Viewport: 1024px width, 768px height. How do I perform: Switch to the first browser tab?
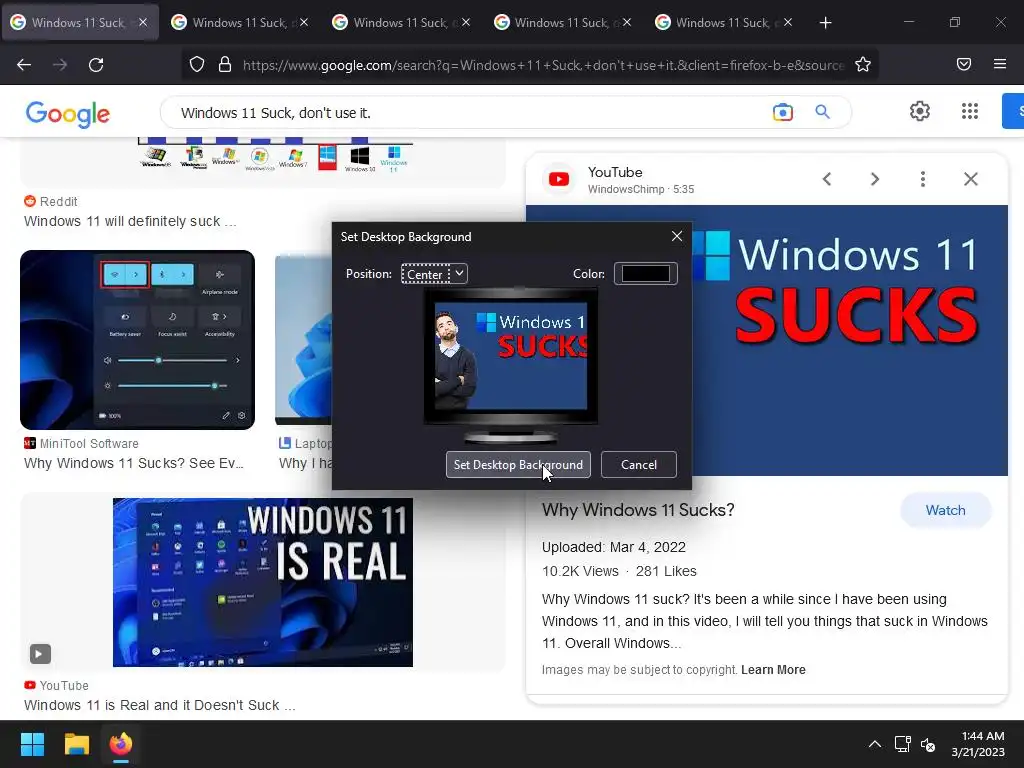click(80, 23)
